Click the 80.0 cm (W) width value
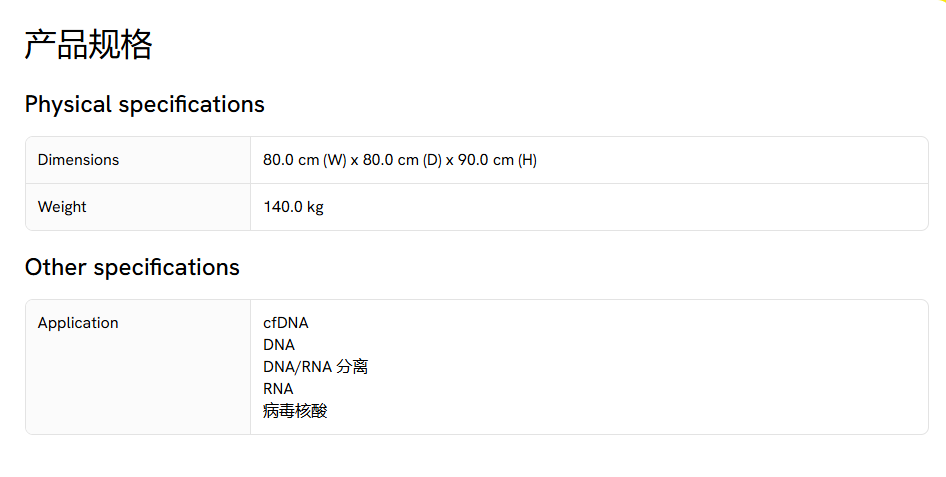Viewport: 946px width, 477px height. pyautogui.click(x=304, y=160)
